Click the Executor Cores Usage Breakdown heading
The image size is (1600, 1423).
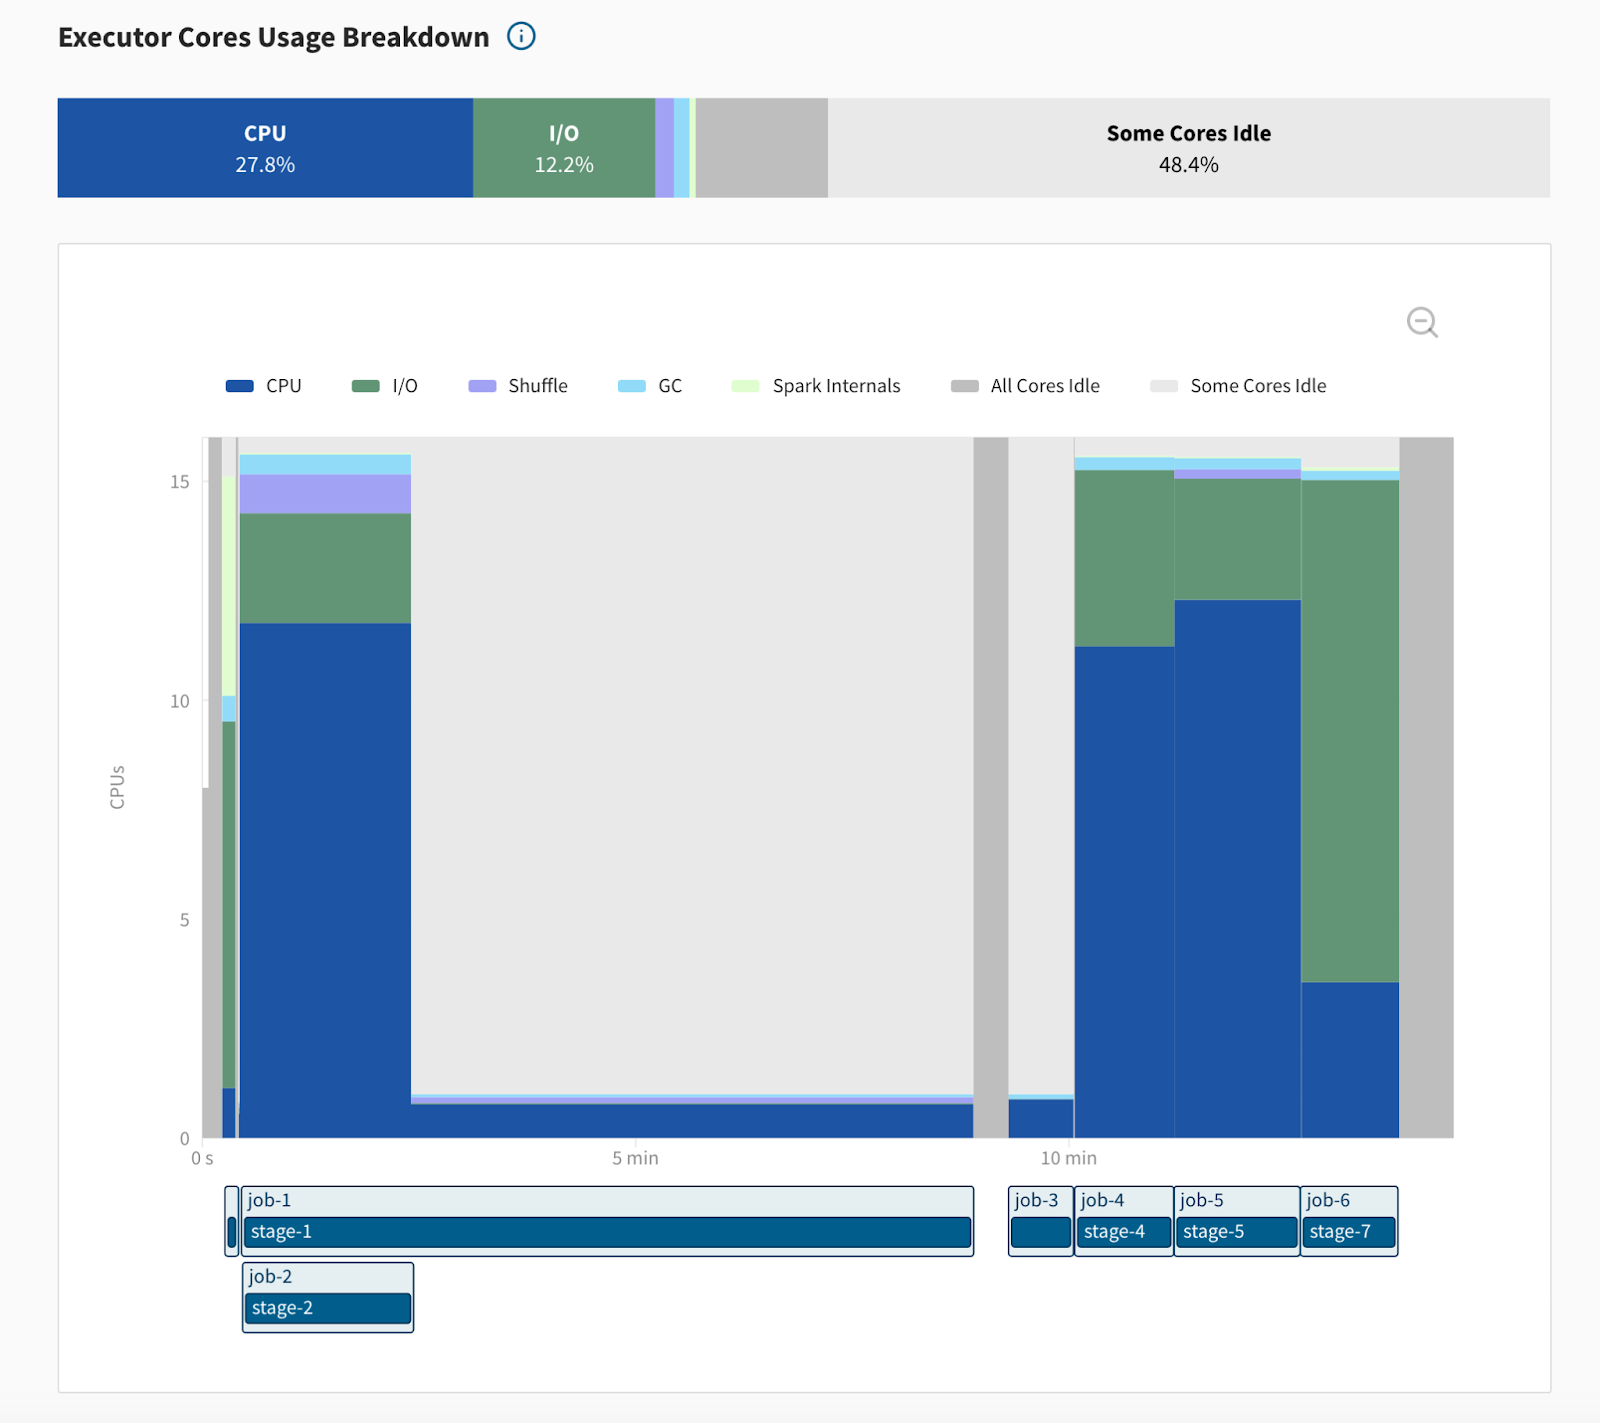274,37
